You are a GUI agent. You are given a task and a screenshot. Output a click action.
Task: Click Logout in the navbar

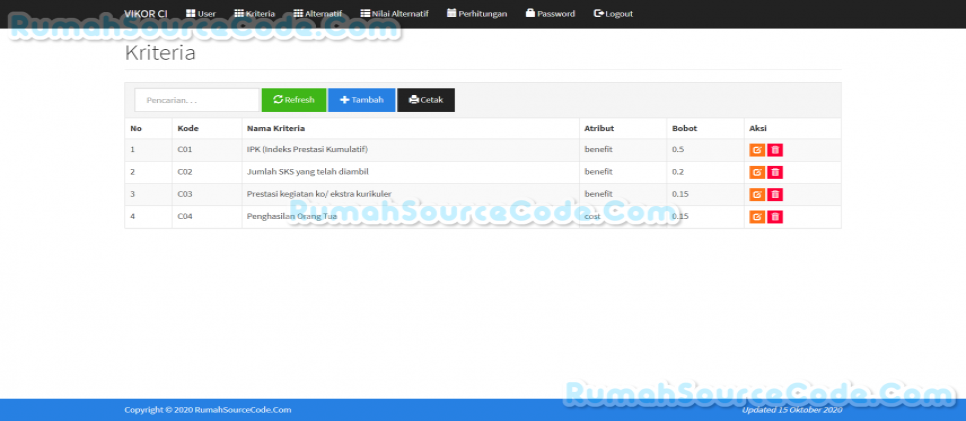(x=613, y=14)
